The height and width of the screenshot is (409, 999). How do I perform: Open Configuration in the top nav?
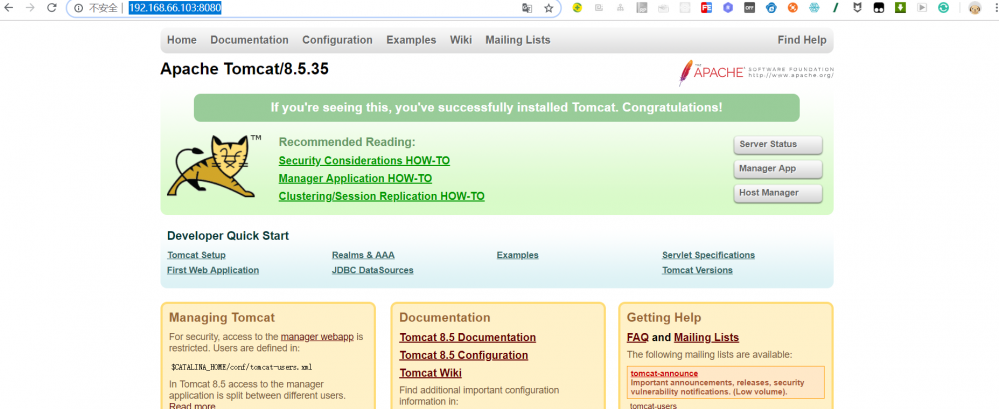(337, 39)
